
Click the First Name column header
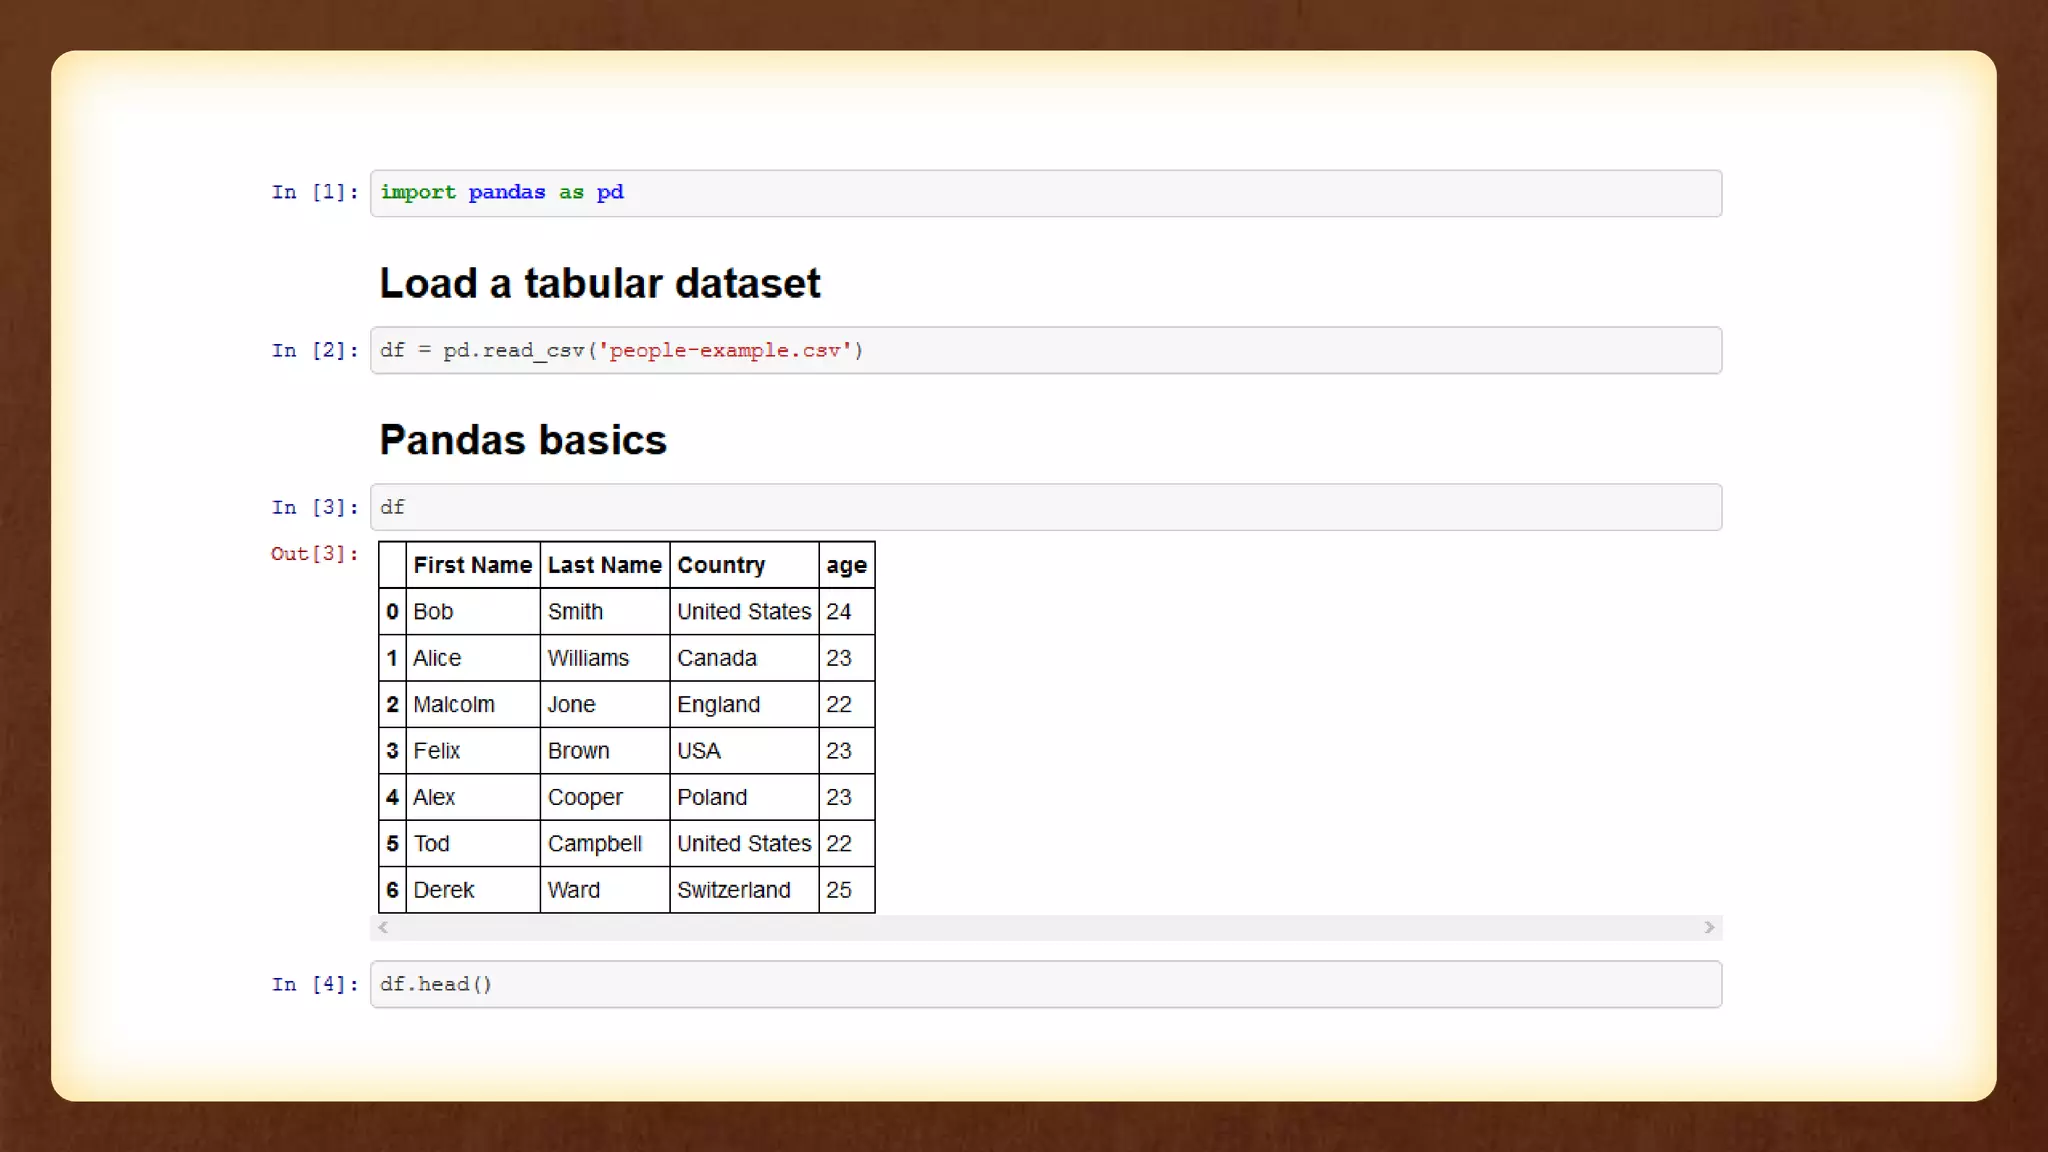pyautogui.click(x=472, y=566)
